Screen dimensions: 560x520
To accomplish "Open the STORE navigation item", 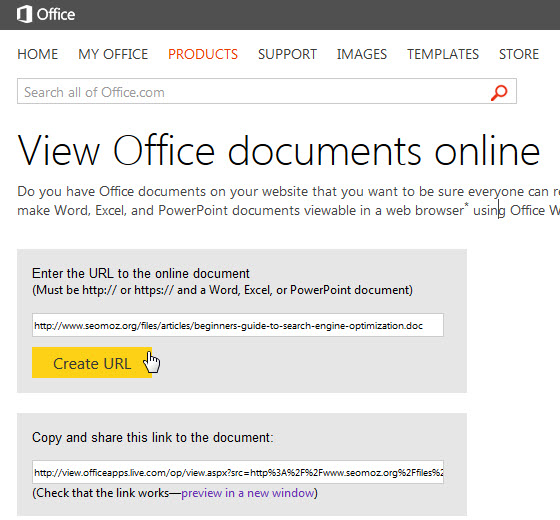I will tap(519, 54).
